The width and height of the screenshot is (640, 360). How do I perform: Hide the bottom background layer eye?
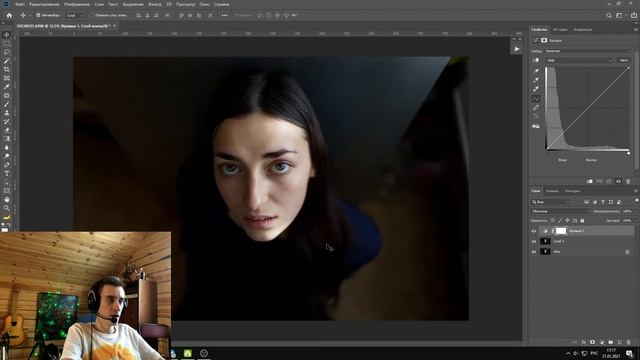[533, 252]
